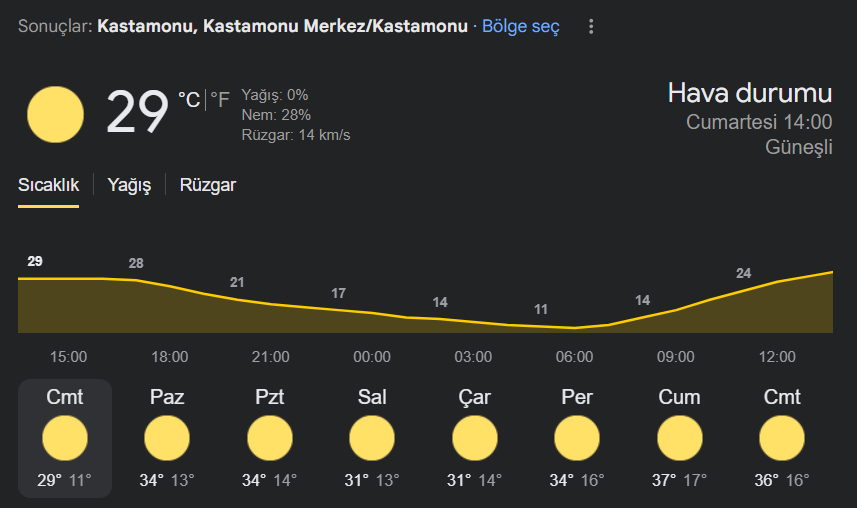The width and height of the screenshot is (857, 508).
Task: Select Sal (Tuesday) forecast sun icon
Action: (372, 438)
